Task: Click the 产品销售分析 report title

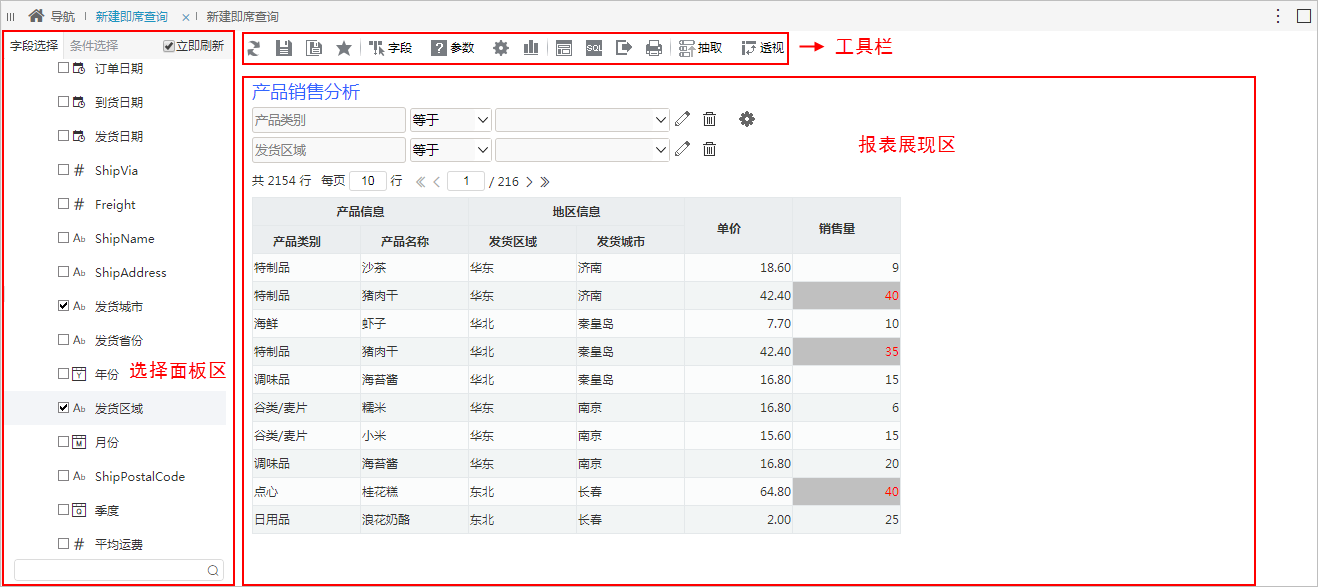Action: 306,92
